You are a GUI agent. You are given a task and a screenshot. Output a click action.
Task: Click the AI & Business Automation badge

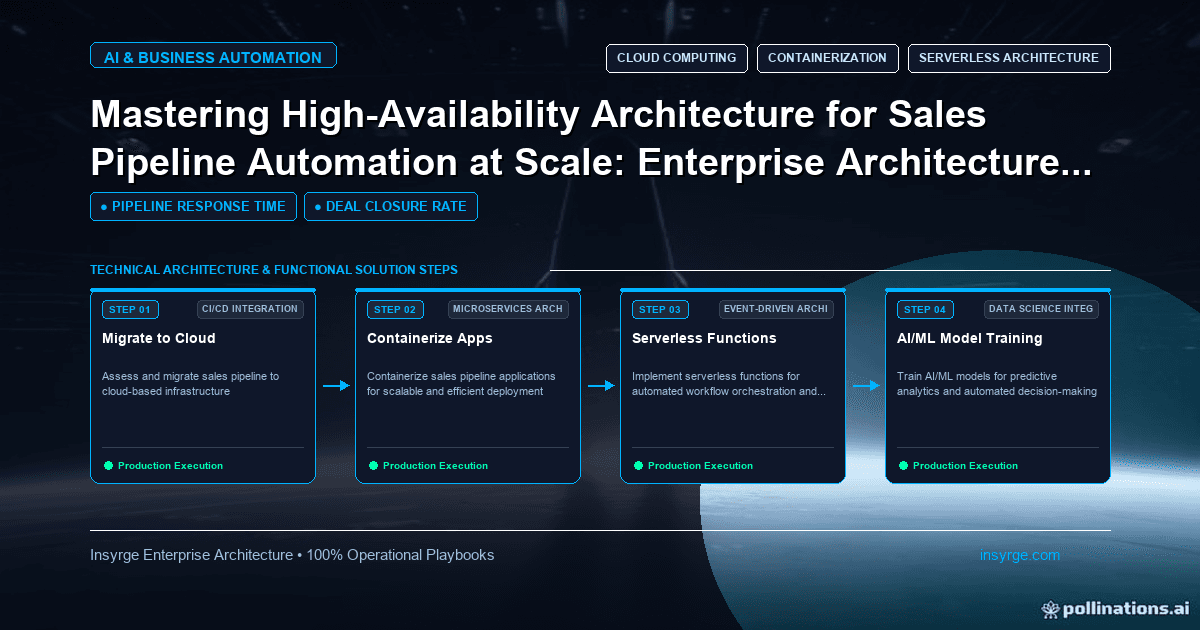(213, 57)
